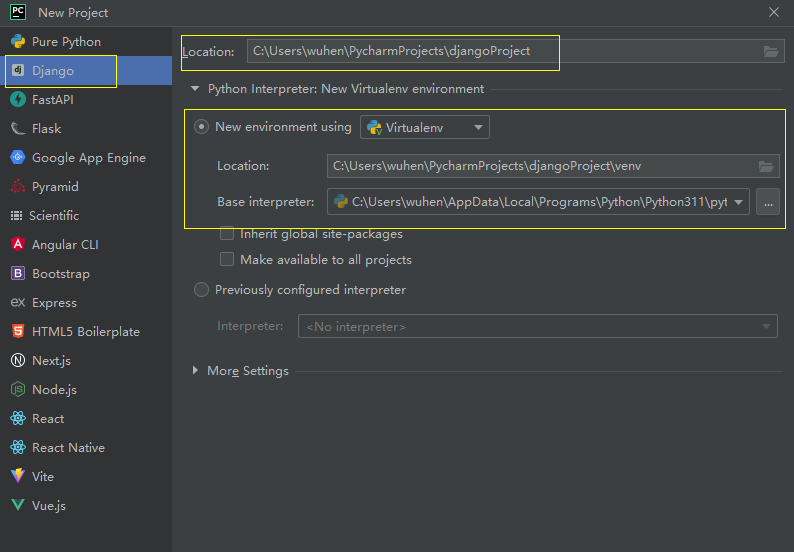Click the Vue.js project icon
794x552 pixels.
click(17, 506)
